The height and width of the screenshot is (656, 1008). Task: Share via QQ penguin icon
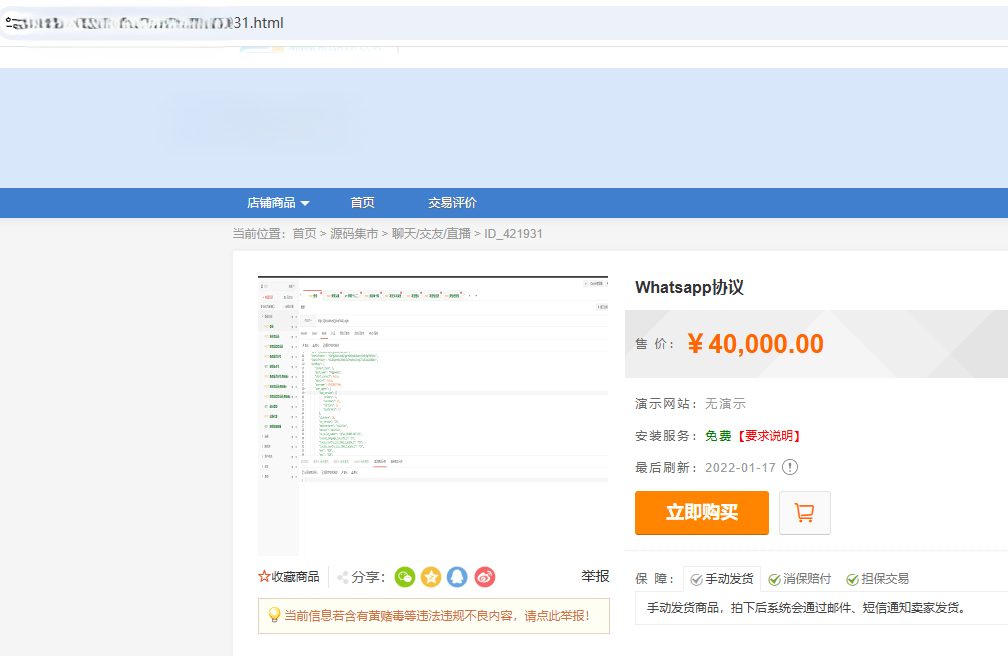pyautogui.click(x=457, y=577)
